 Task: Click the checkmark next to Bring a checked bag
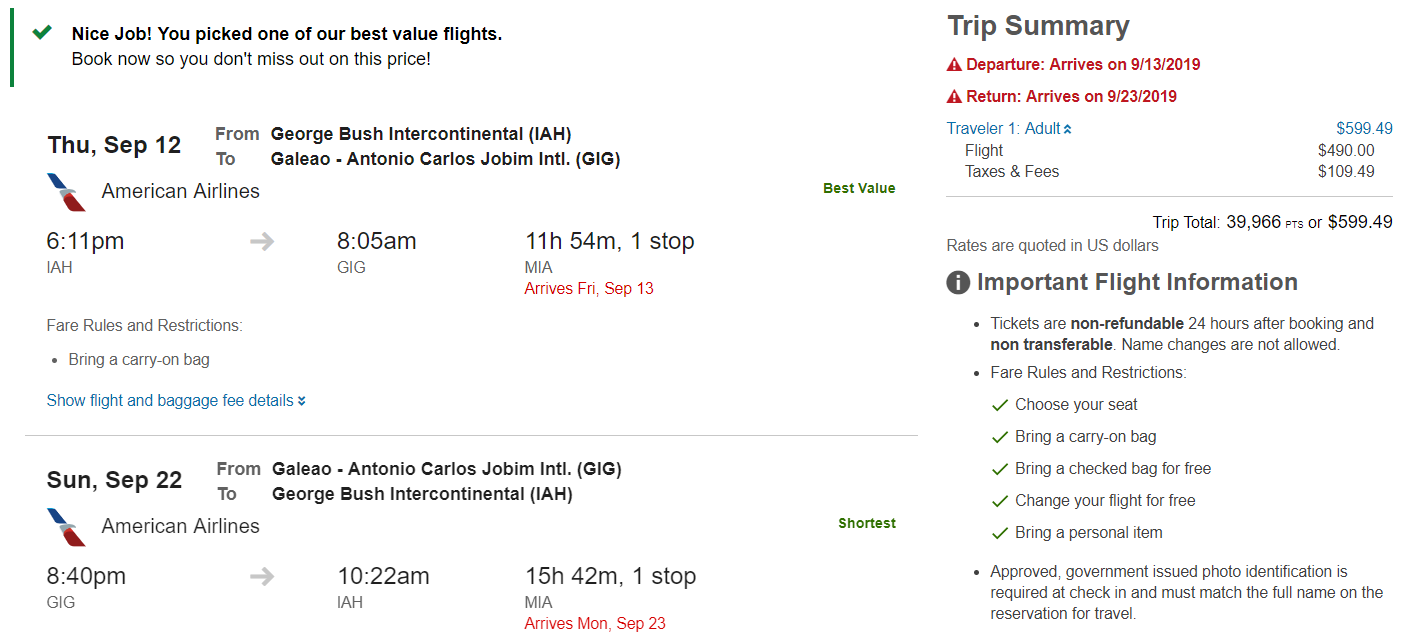tap(998, 469)
